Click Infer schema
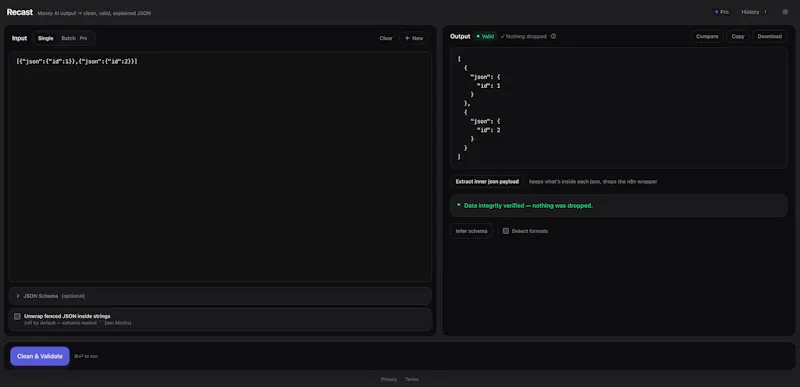 click(471, 231)
